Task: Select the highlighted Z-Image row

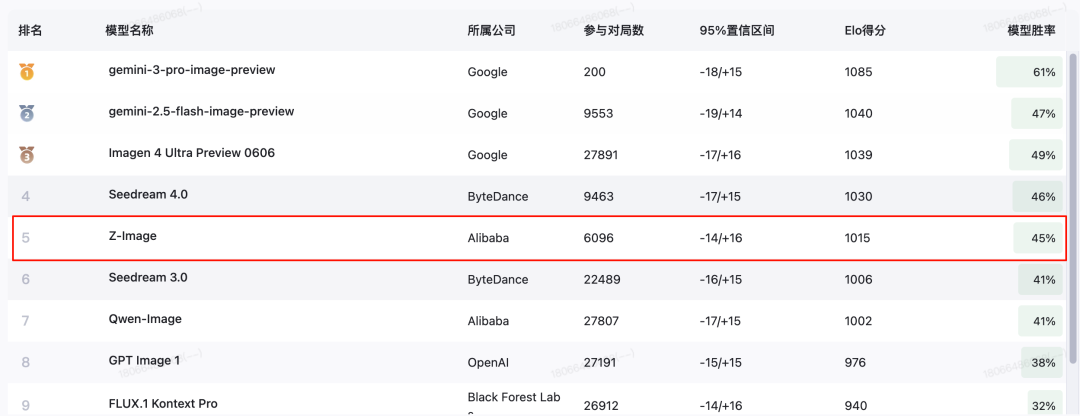Action: pos(539,238)
